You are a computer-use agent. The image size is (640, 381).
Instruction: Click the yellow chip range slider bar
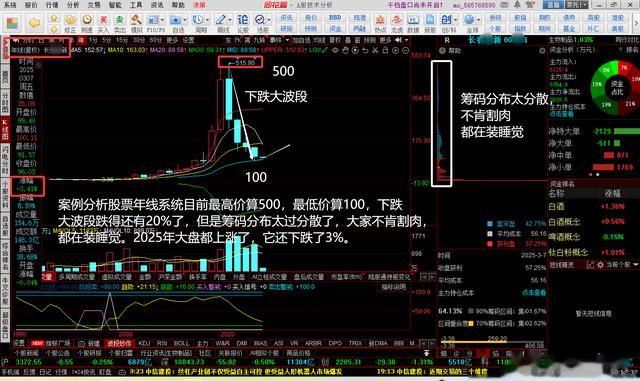tap(474, 342)
